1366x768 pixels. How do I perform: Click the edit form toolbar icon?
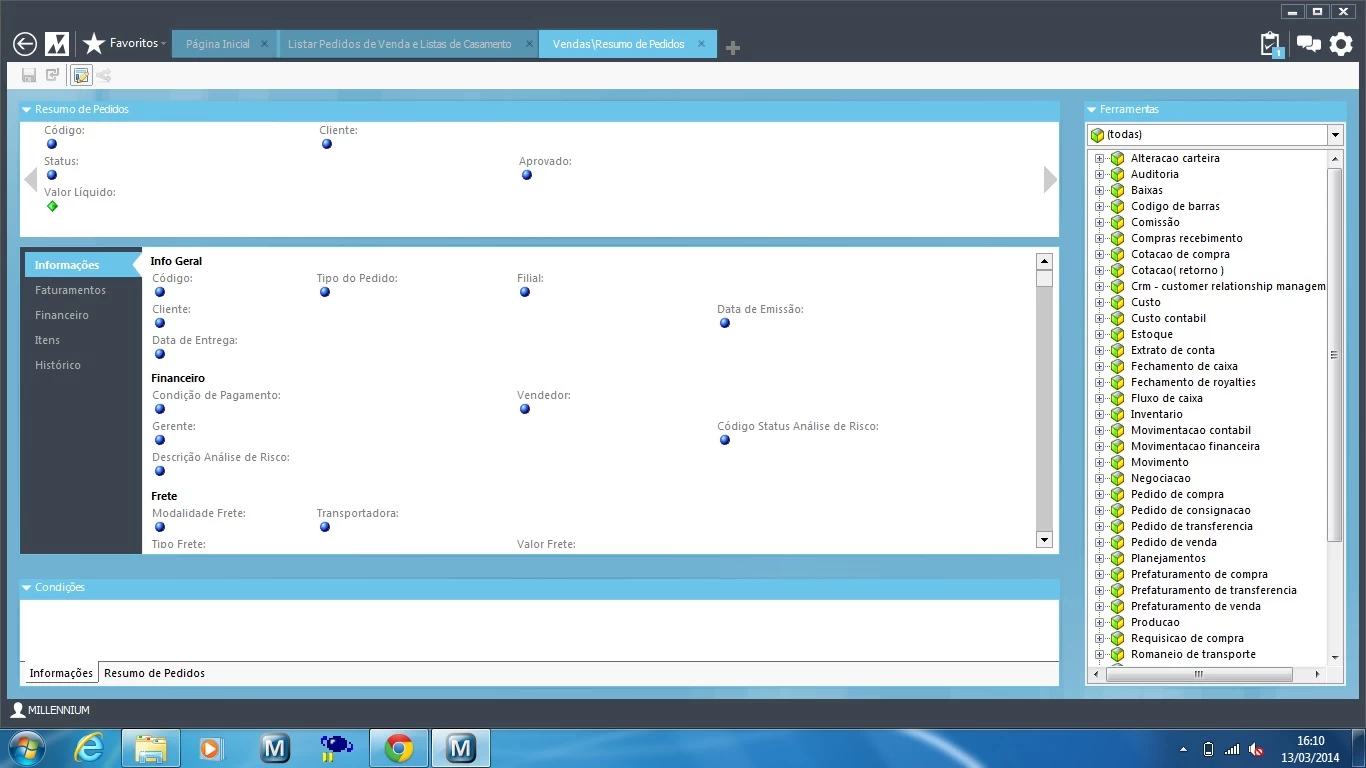coord(81,75)
